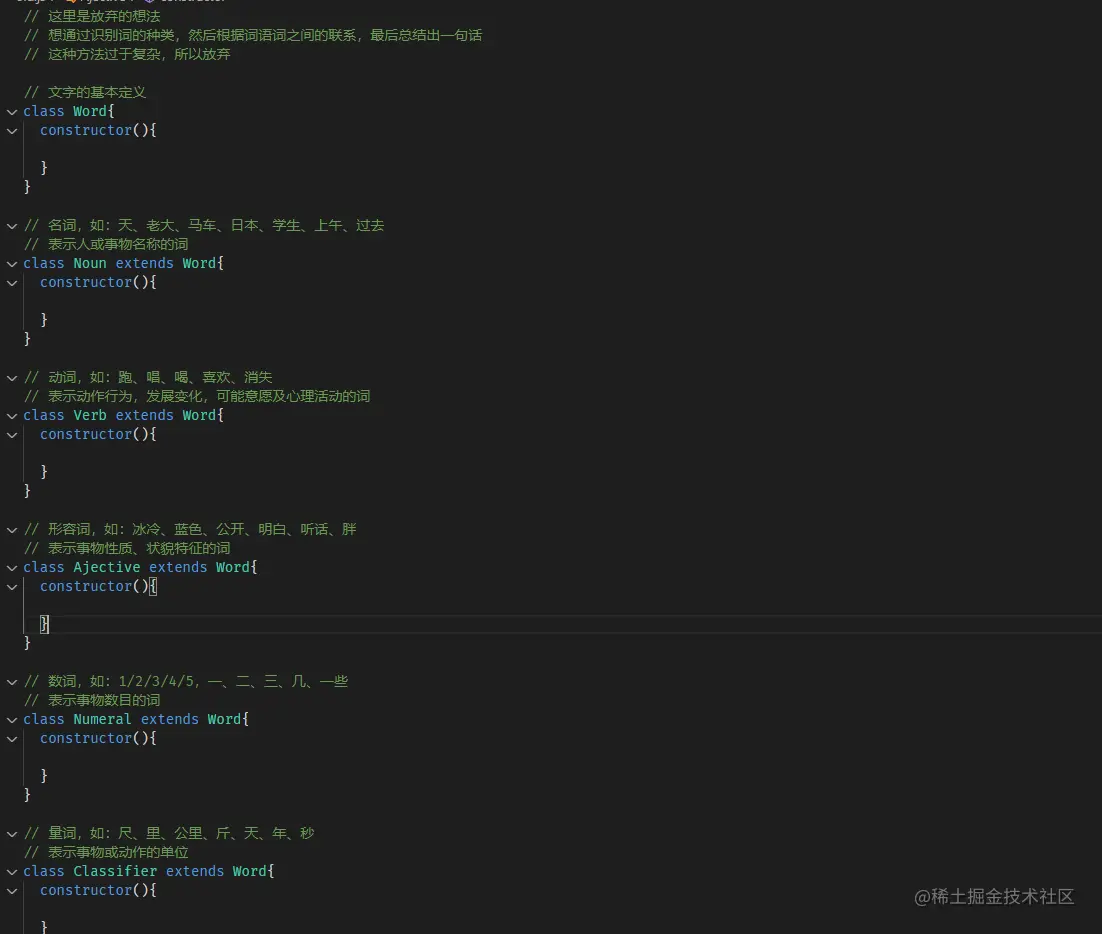The height and width of the screenshot is (934, 1102).
Task: Click the 数词 example comment with 1/2/3/4/5
Action: click(186, 681)
